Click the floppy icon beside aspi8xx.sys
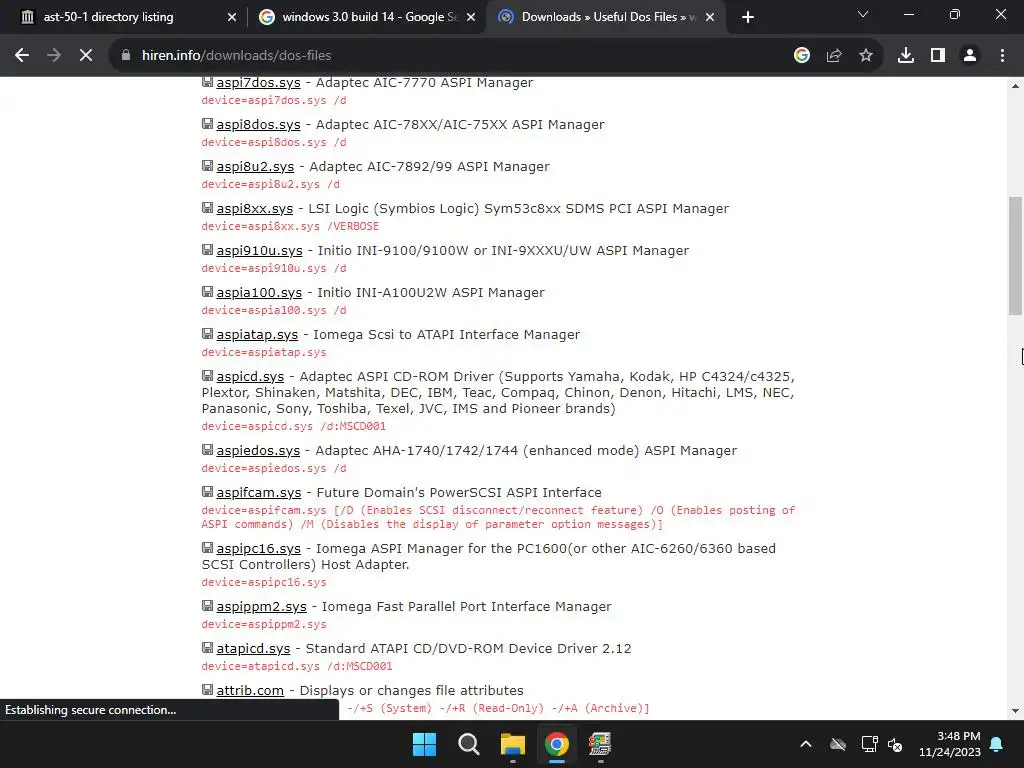Screen dimensions: 1024x768 [x=207, y=208]
